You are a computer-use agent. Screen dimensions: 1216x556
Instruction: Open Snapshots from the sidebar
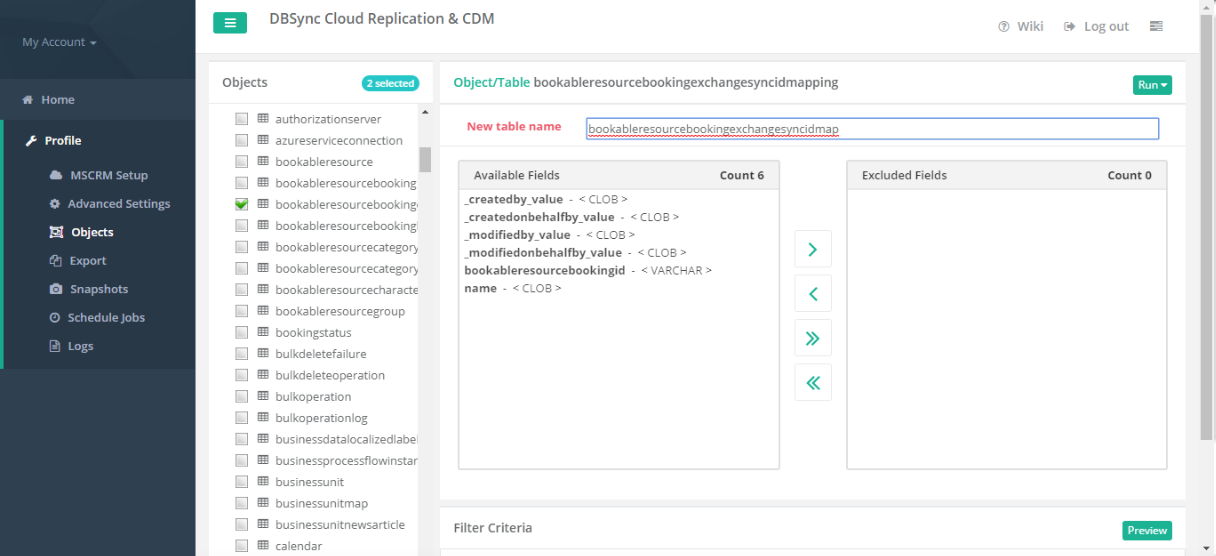click(x=98, y=289)
